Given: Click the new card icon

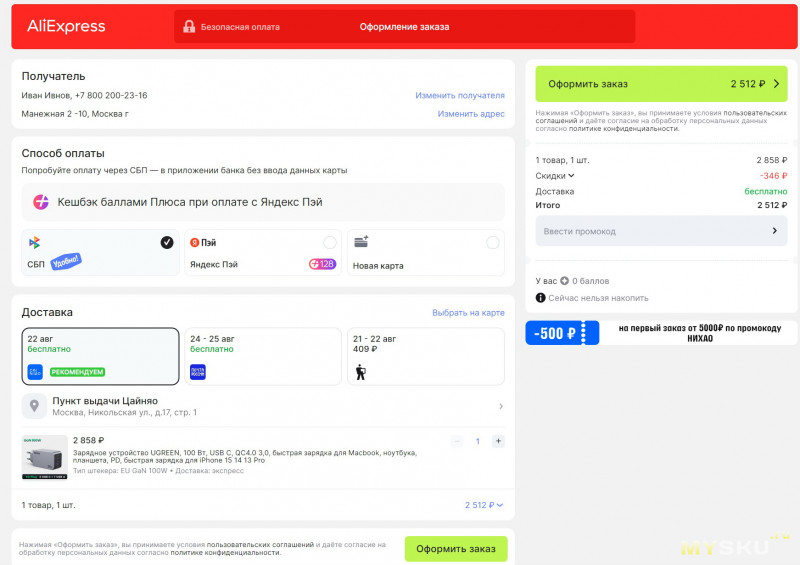Looking at the screenshot, I should [361, 241].
